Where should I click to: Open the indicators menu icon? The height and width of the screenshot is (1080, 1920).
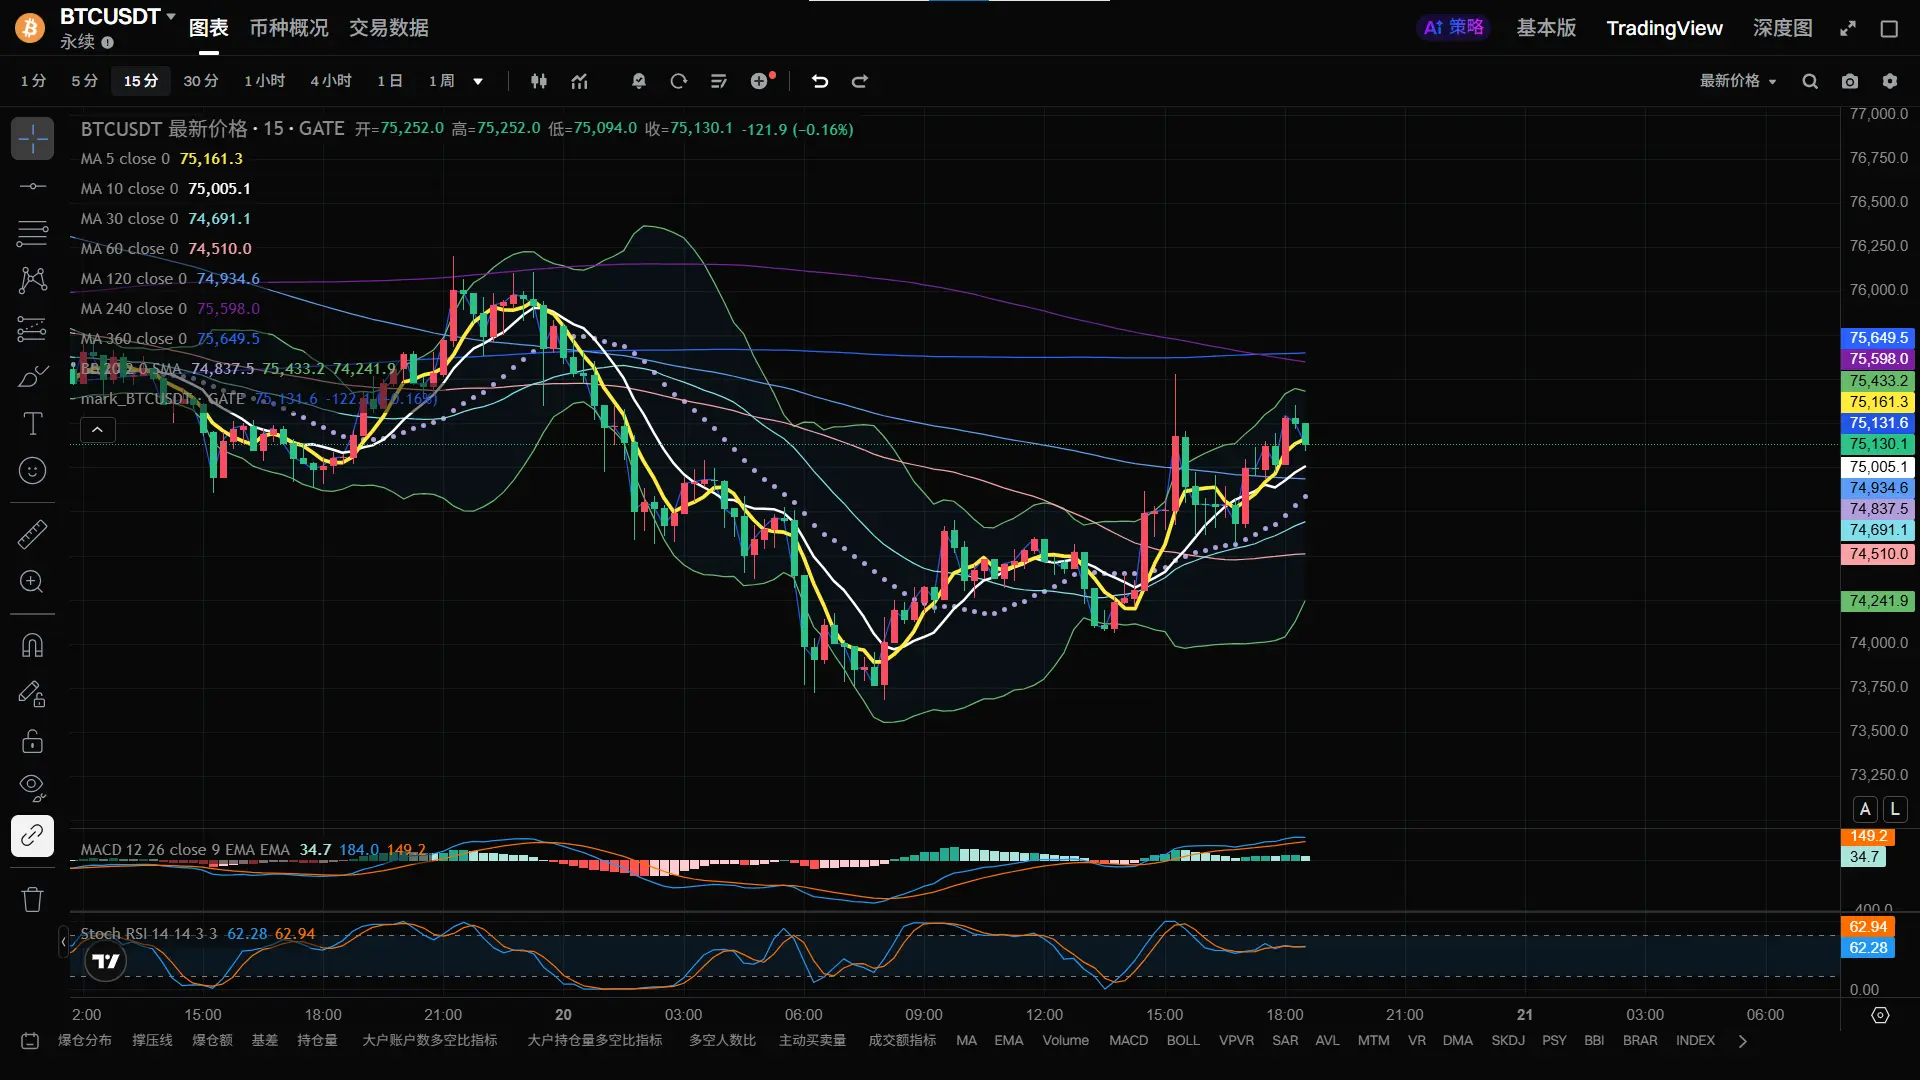[580, 81]
